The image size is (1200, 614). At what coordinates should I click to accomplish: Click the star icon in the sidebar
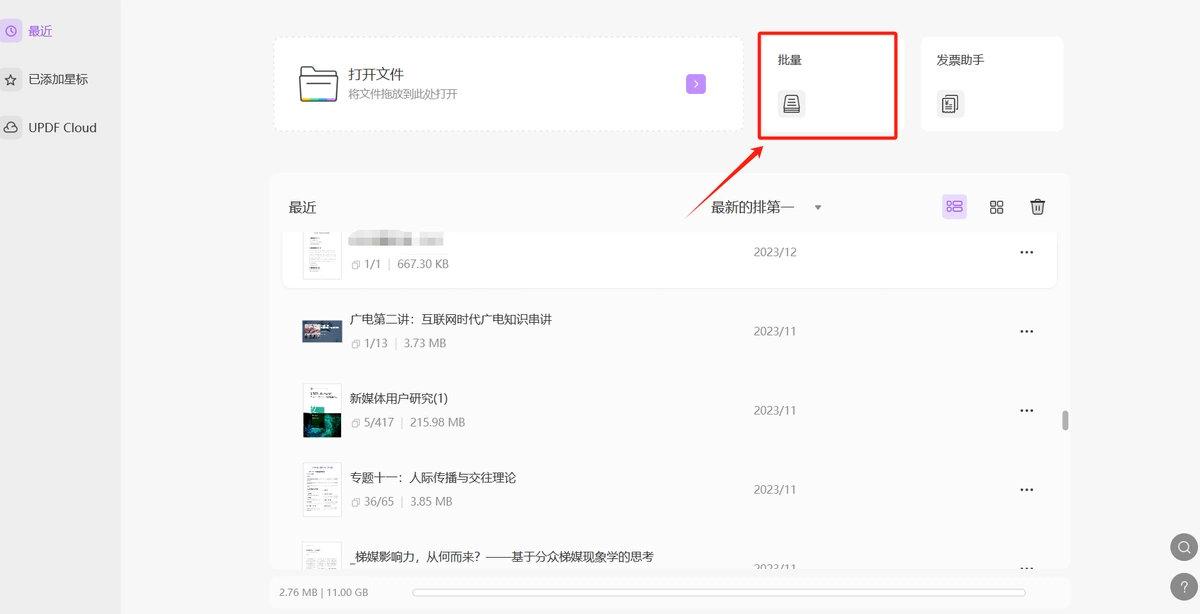pyautogui.click(x=11, y=79)
